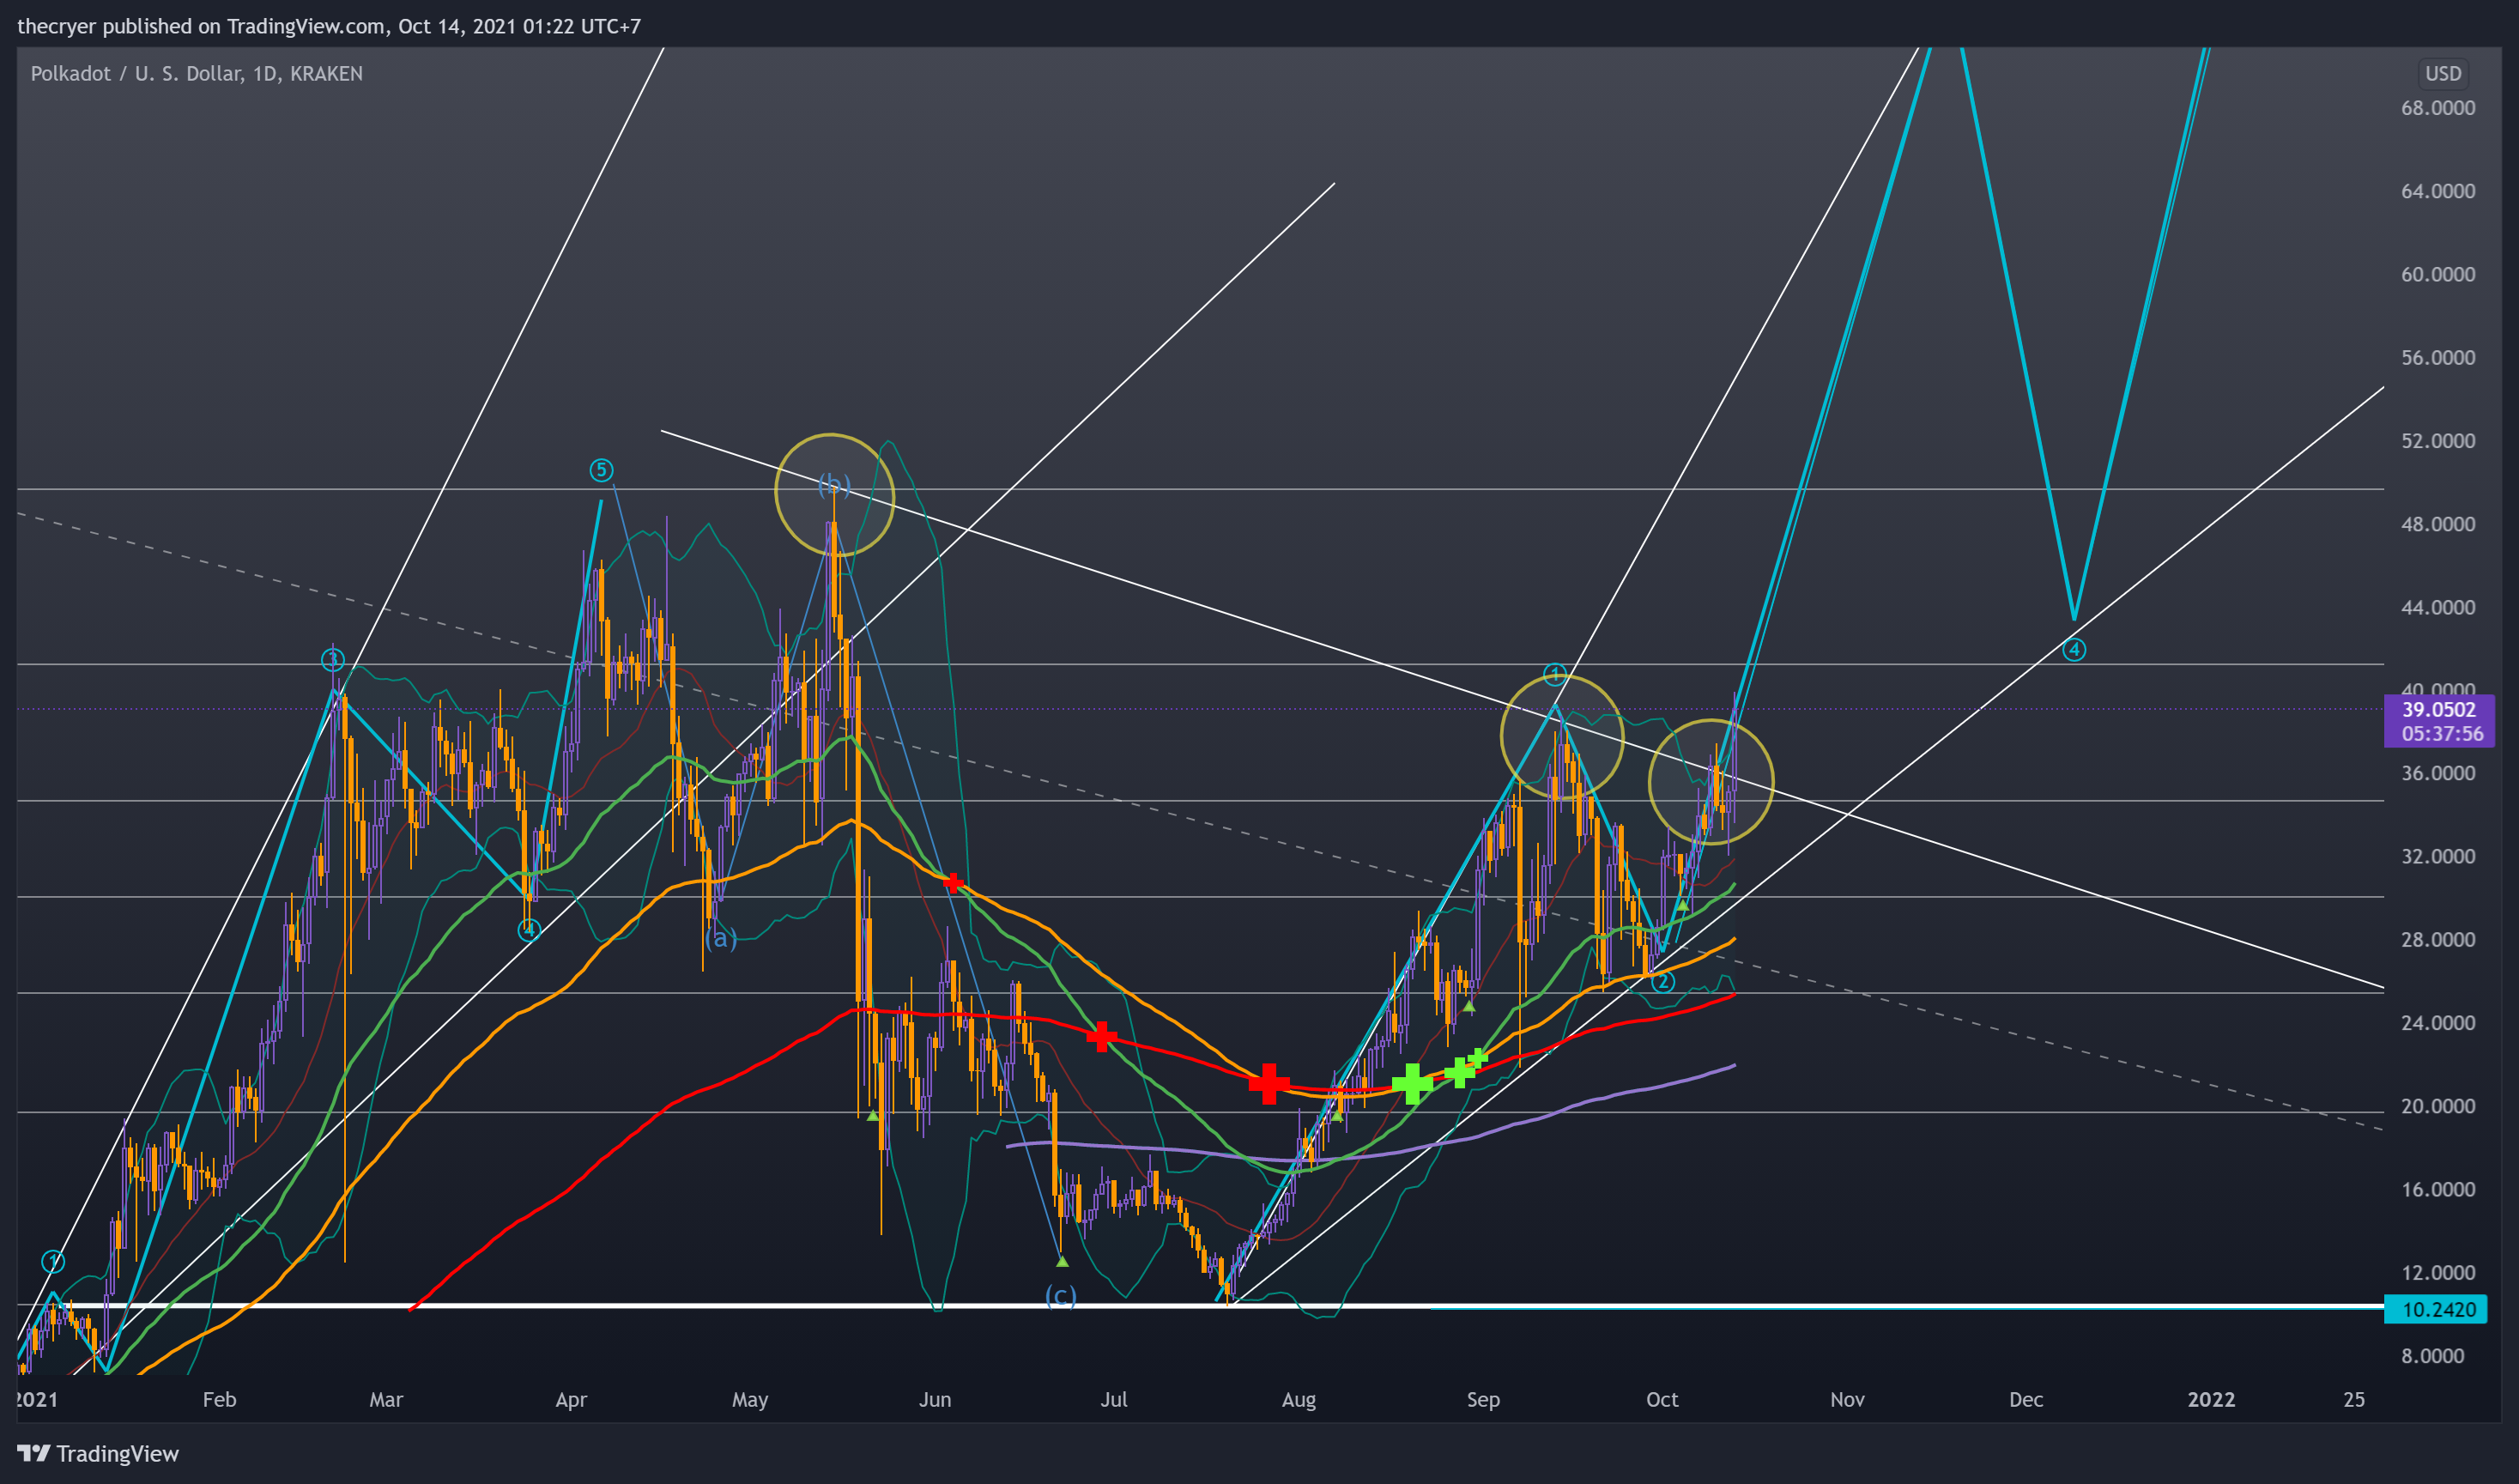Click May on the time axis
The image size is (2519, 1484).
[x=750, y=1399]
